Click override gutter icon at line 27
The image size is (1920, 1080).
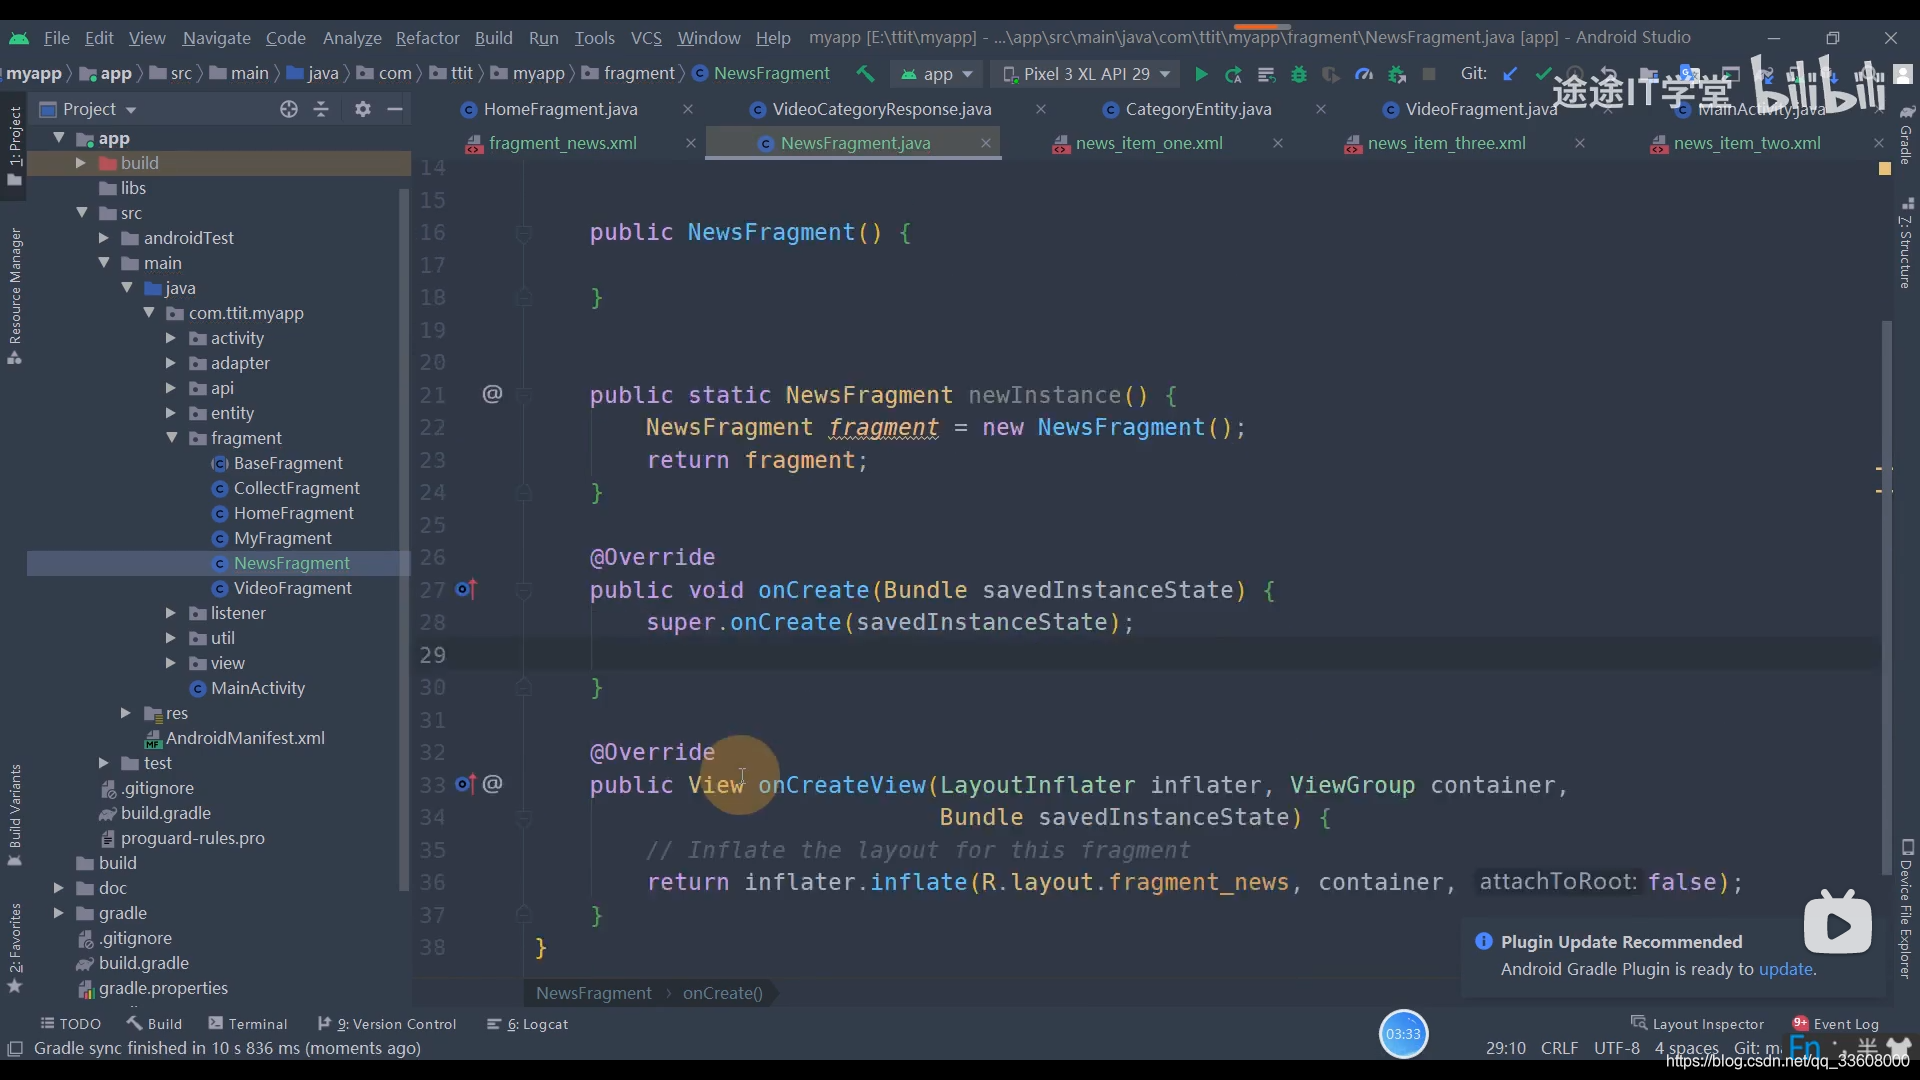click(466, 590)
